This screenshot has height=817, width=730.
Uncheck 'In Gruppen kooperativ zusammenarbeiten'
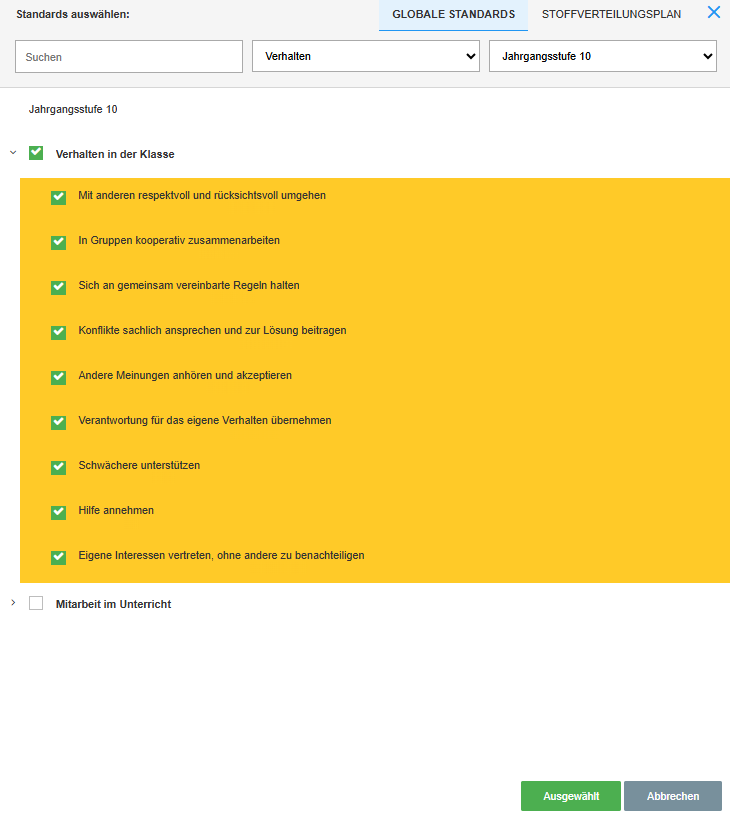point(58,242)
